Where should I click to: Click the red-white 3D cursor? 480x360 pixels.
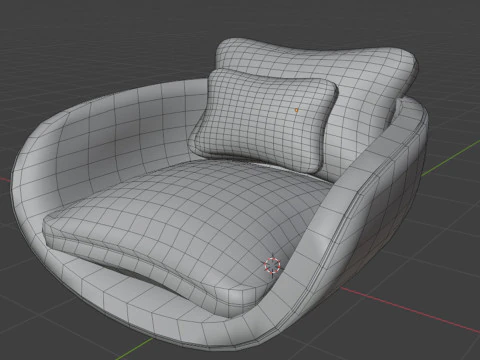click(272, 265)
